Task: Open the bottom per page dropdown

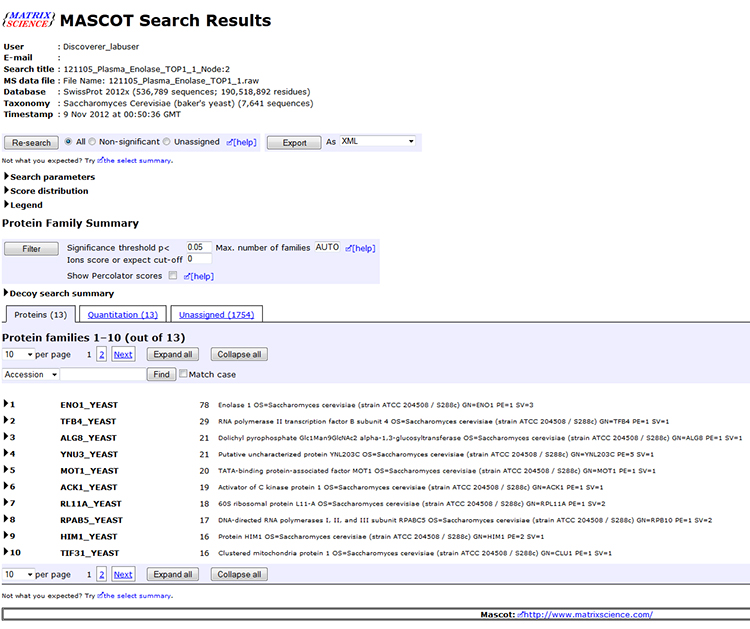Action: click(18, 574)
